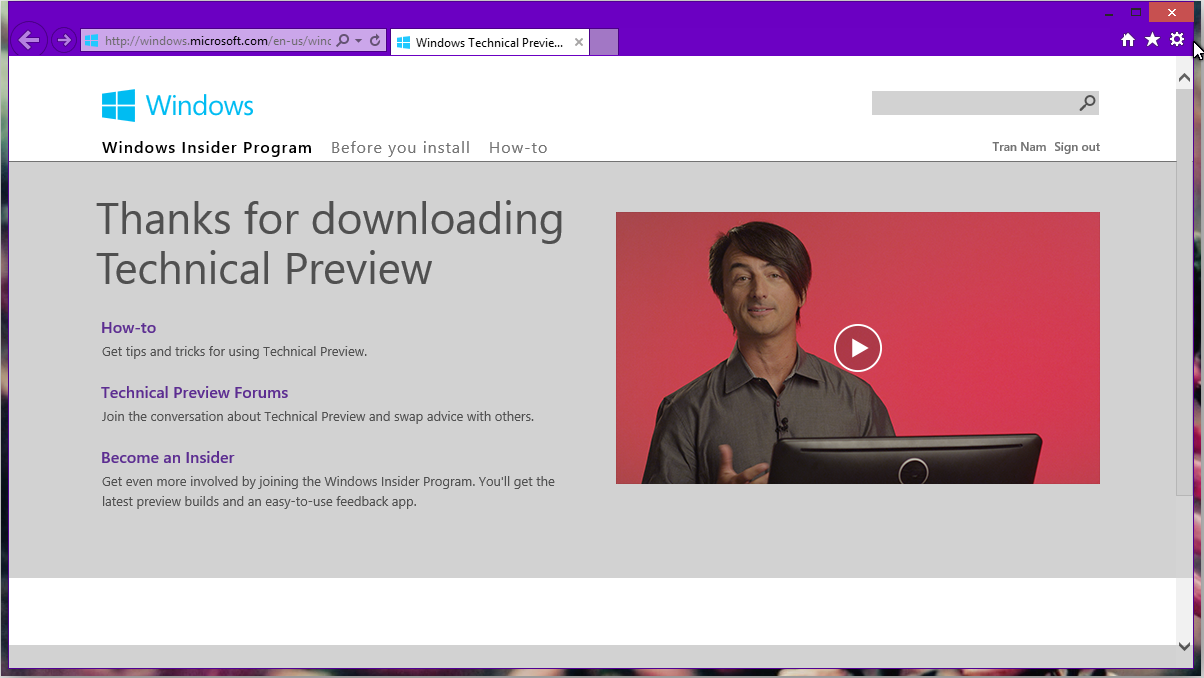Screen dimensions: 1204x678
Task: Switch to the Before you install tab
Action: [400, 147]
